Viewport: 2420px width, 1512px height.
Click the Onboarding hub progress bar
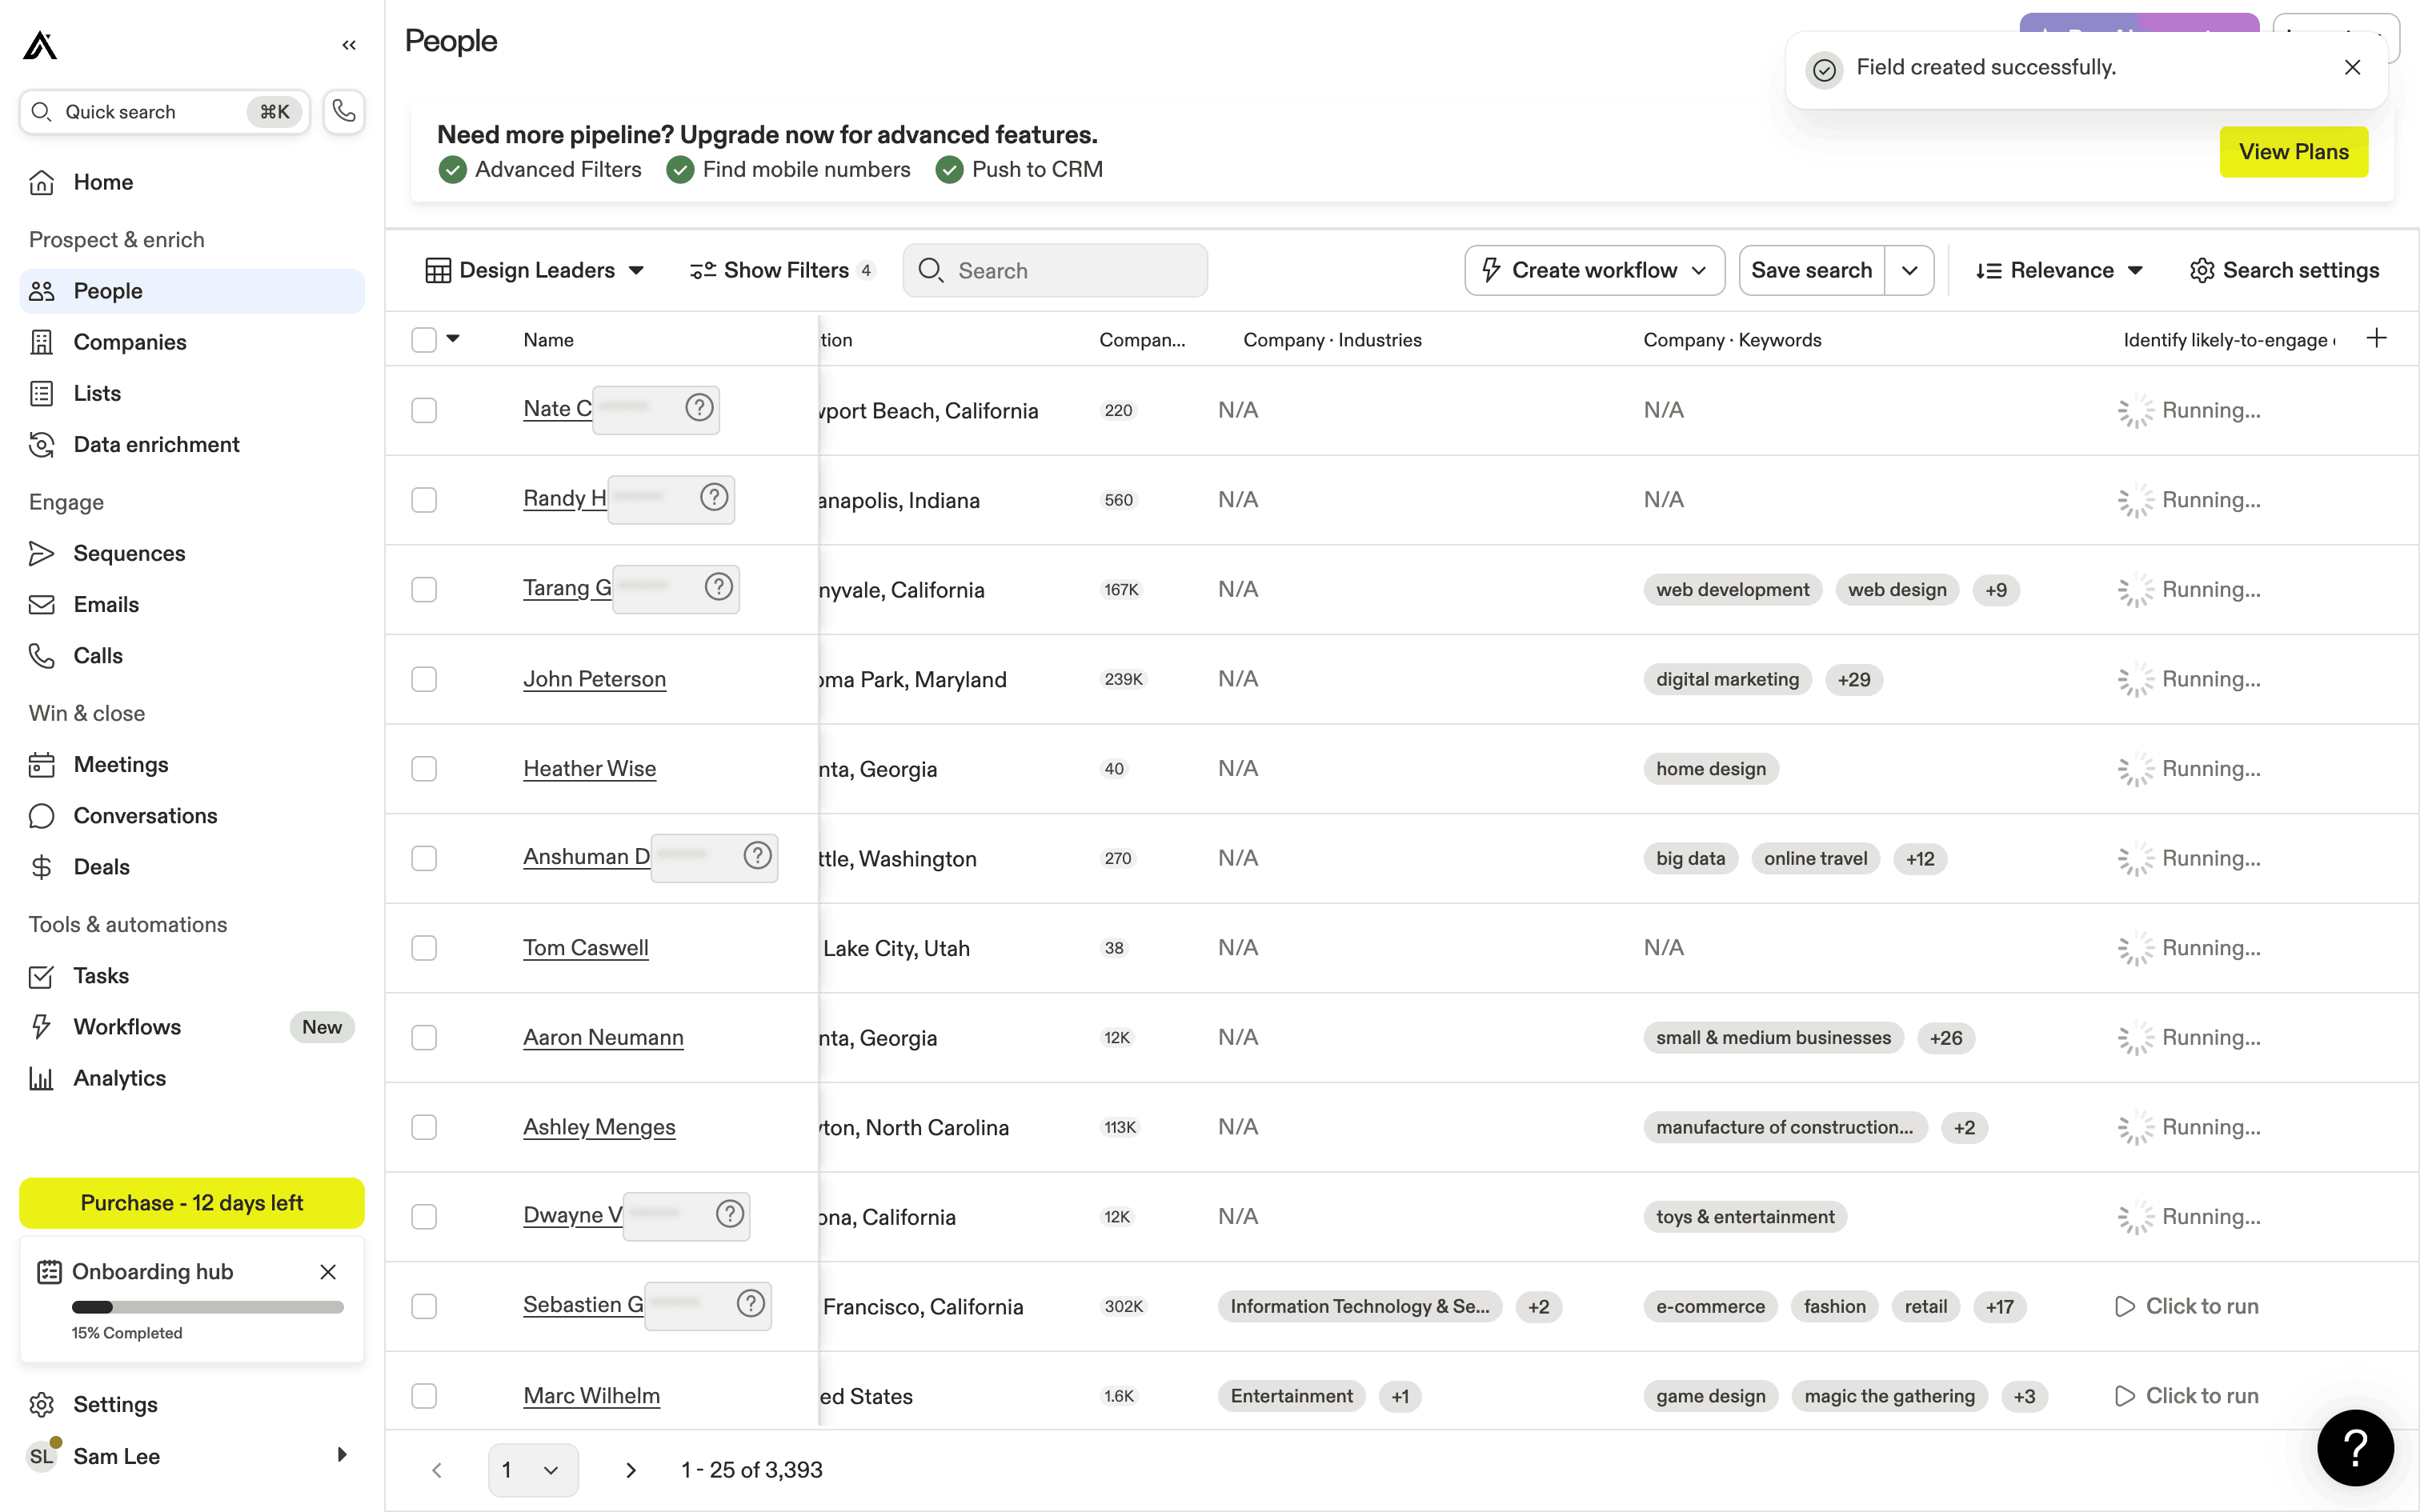click(x=207, y=1307)
